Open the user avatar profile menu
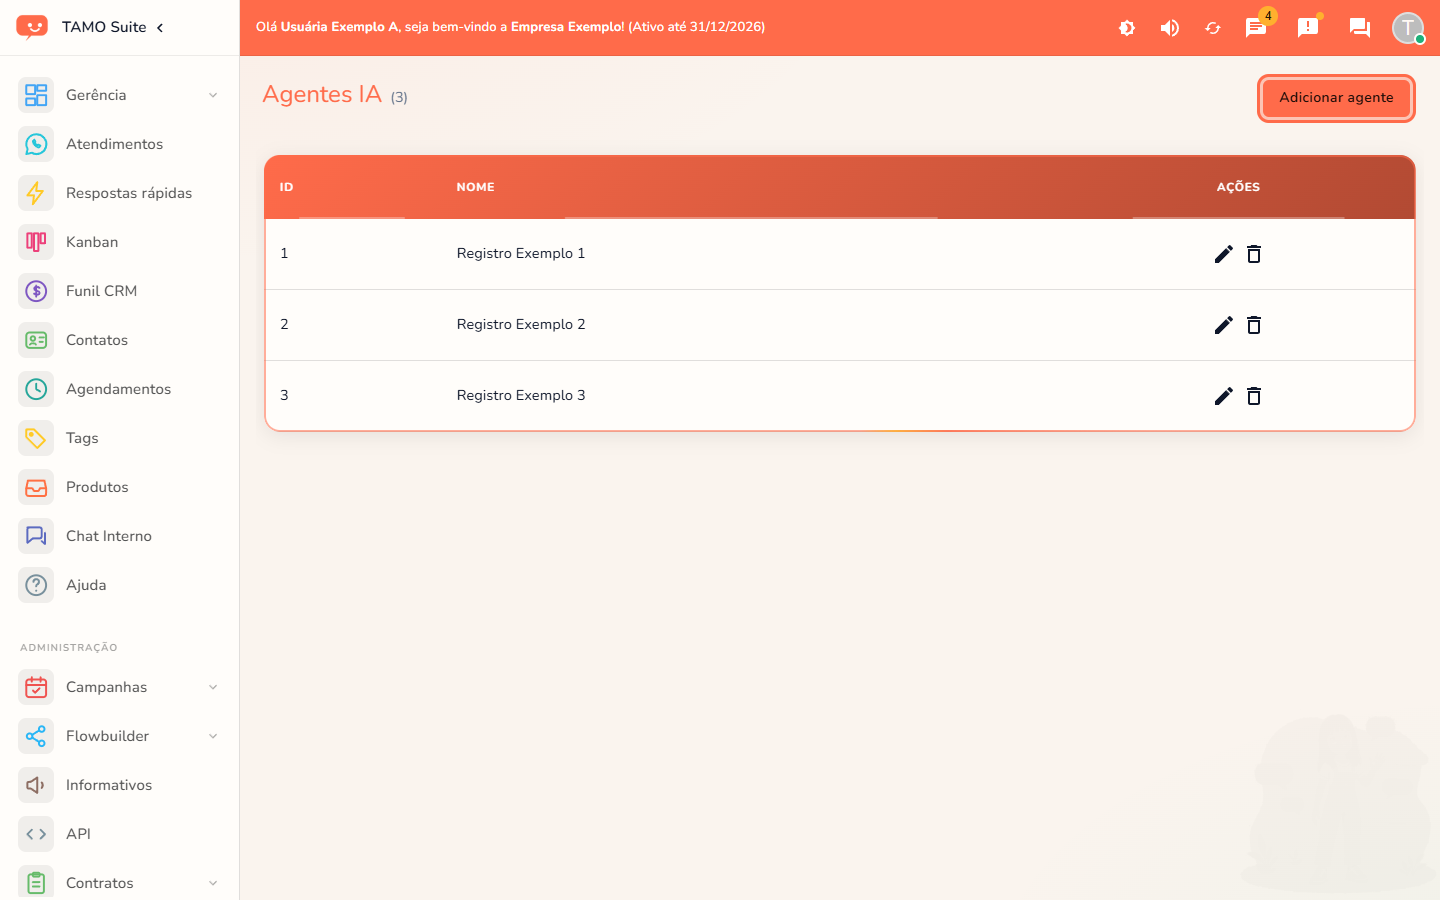The height and width of the screenshot is (900, 1440). (x=1408, y=28)
